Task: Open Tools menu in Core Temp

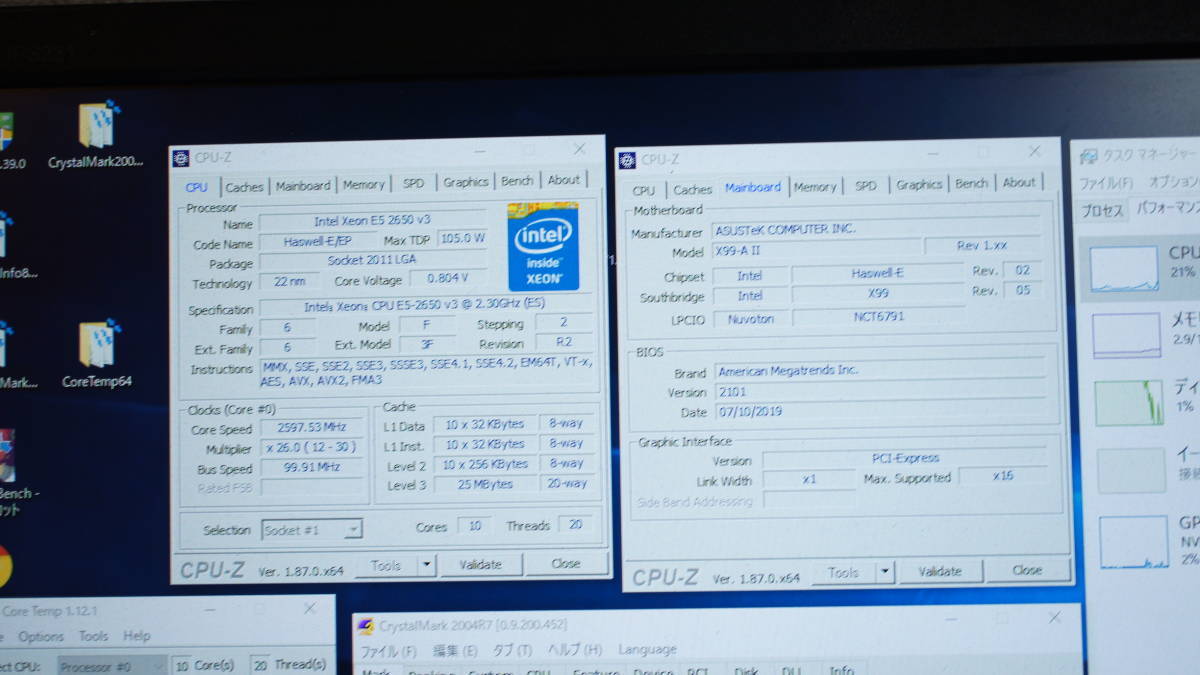Action: pyautogui.click(x=93, y=636)
